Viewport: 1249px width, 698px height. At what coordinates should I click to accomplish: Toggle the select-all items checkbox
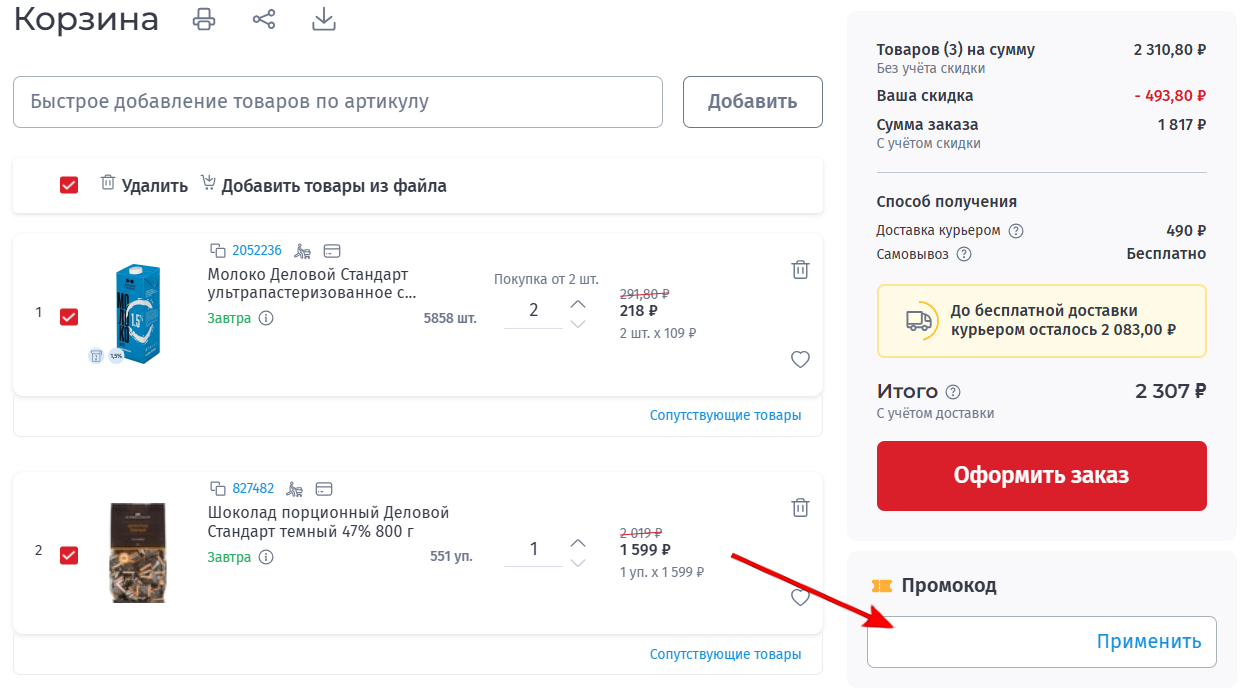point(69,185)
